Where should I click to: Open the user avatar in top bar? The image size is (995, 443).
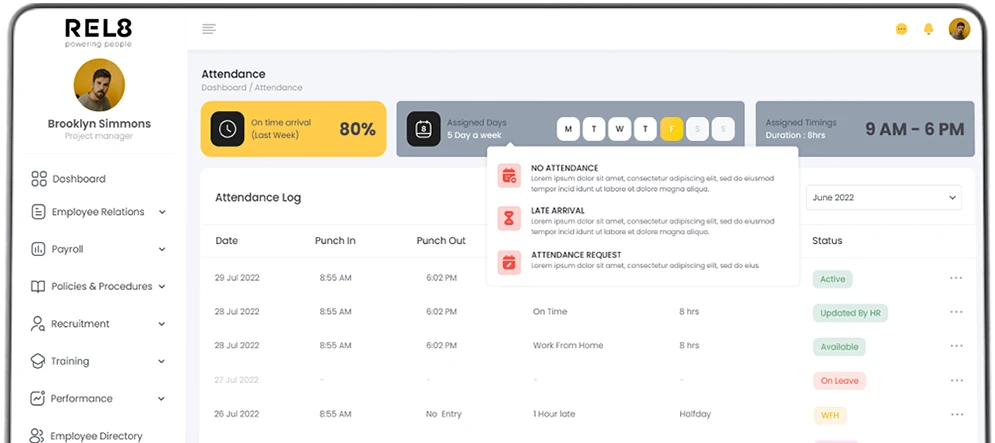[959, 29]
